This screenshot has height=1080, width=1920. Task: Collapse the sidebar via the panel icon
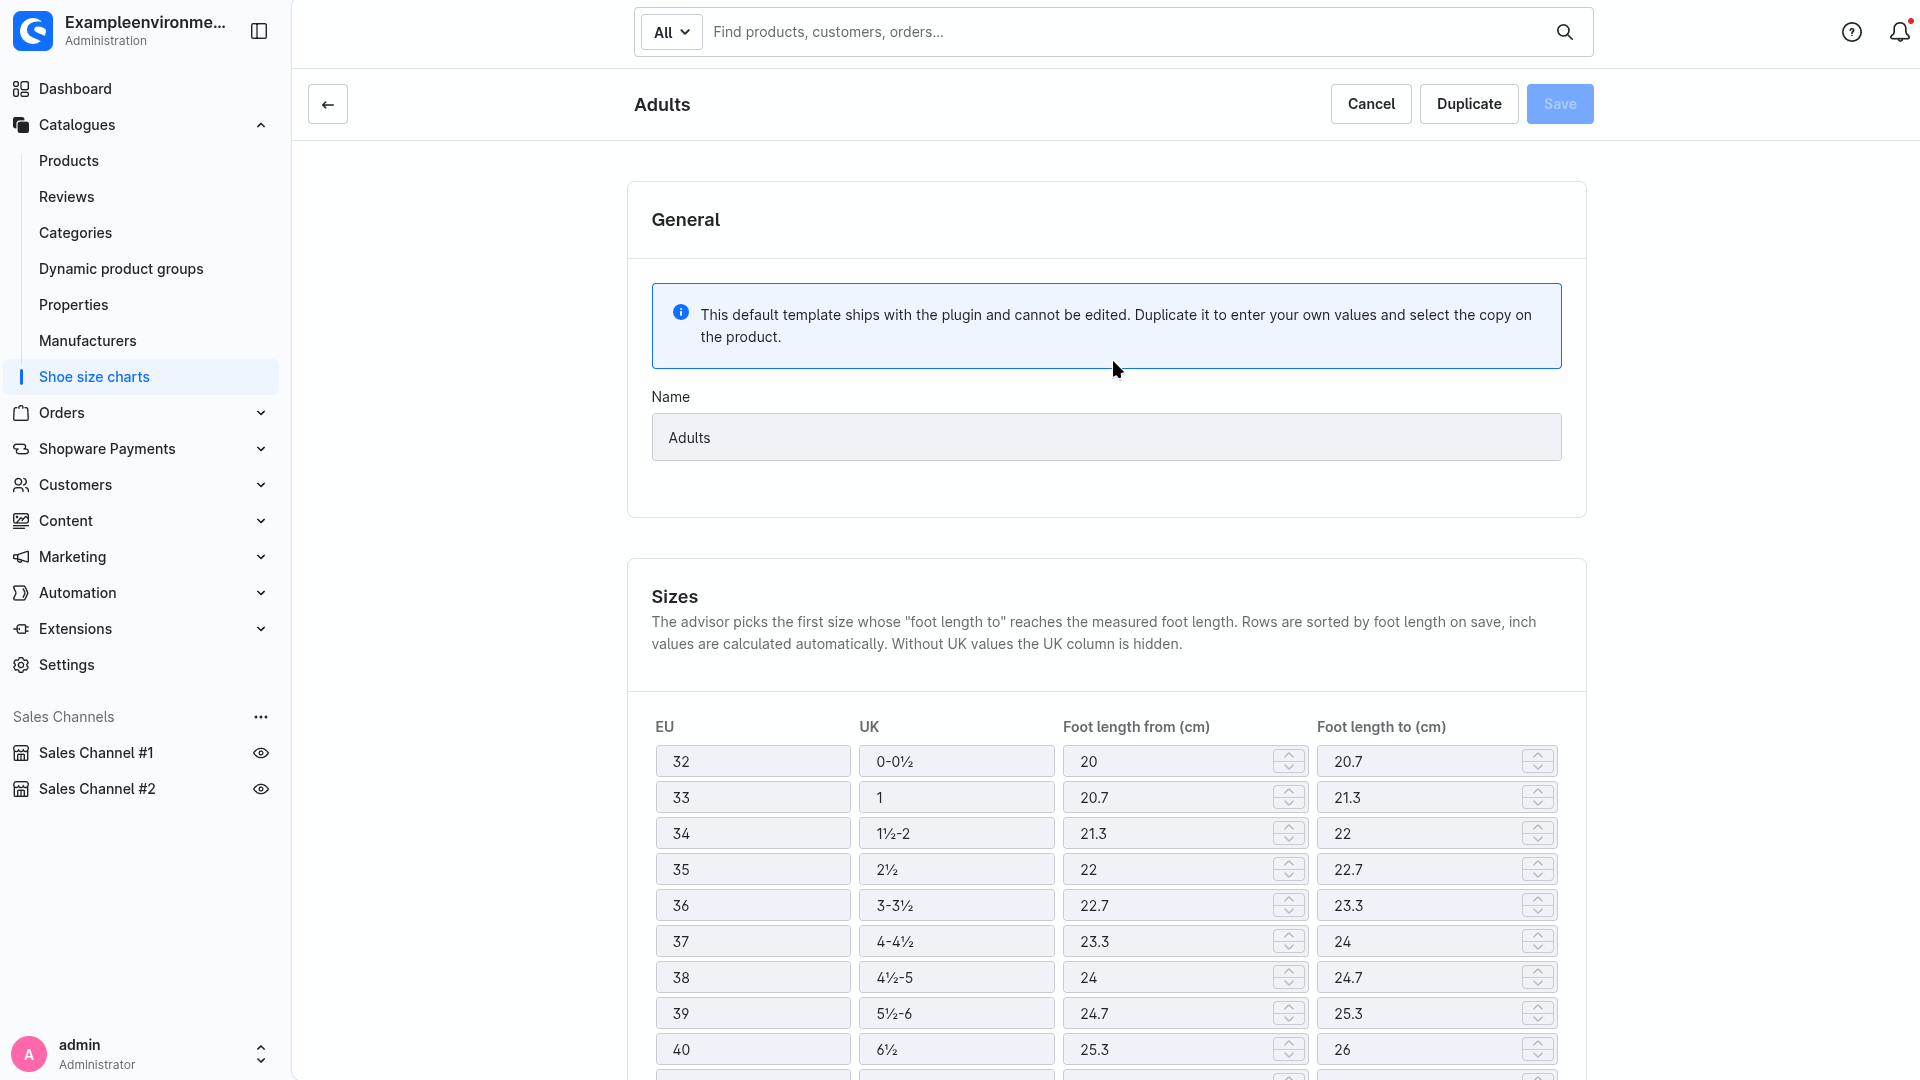pos(259,31)
